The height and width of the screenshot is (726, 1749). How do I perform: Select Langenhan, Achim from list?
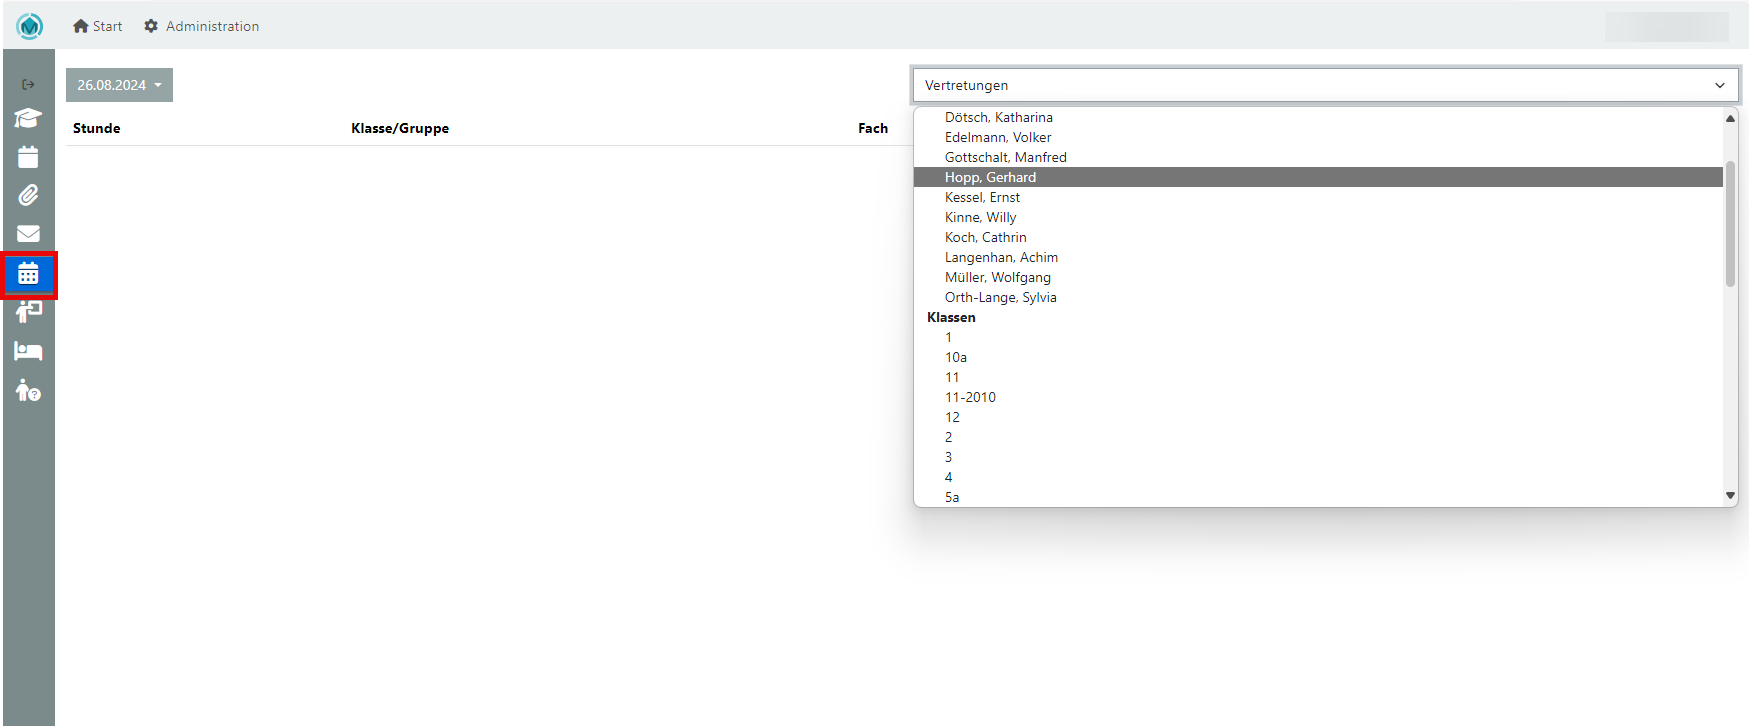click(1318, 257)
